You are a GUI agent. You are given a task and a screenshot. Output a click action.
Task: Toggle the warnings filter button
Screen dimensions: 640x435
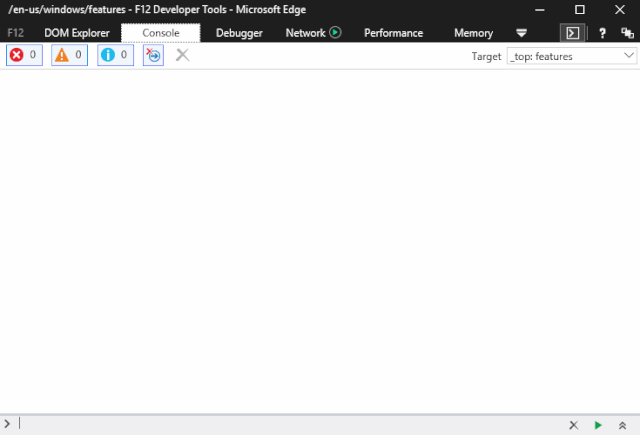point(69,55)
